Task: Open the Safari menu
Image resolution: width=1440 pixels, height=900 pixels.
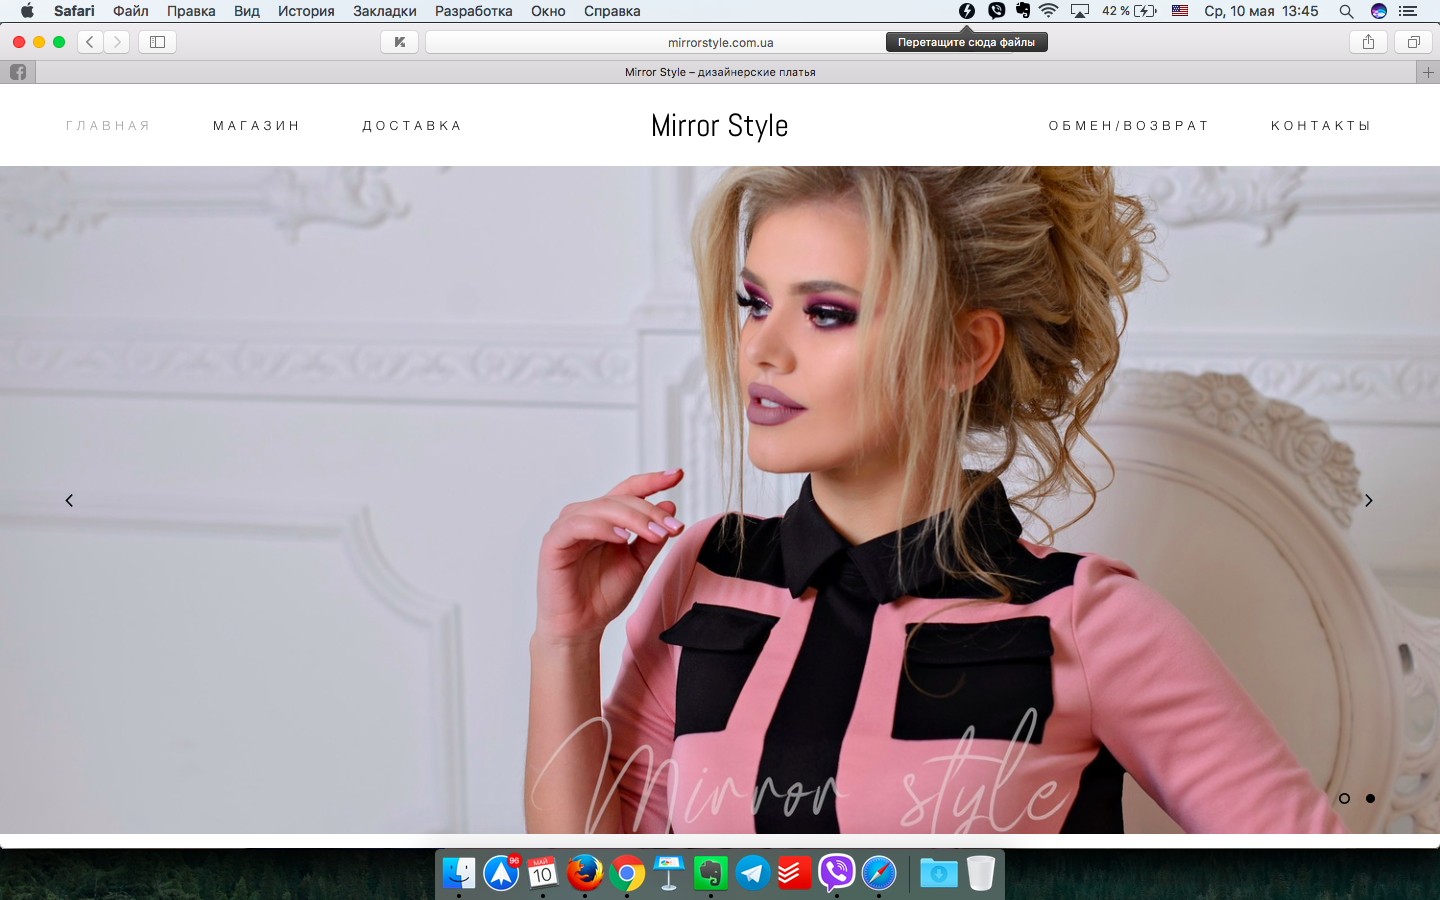Action: [x=74, y=11]
